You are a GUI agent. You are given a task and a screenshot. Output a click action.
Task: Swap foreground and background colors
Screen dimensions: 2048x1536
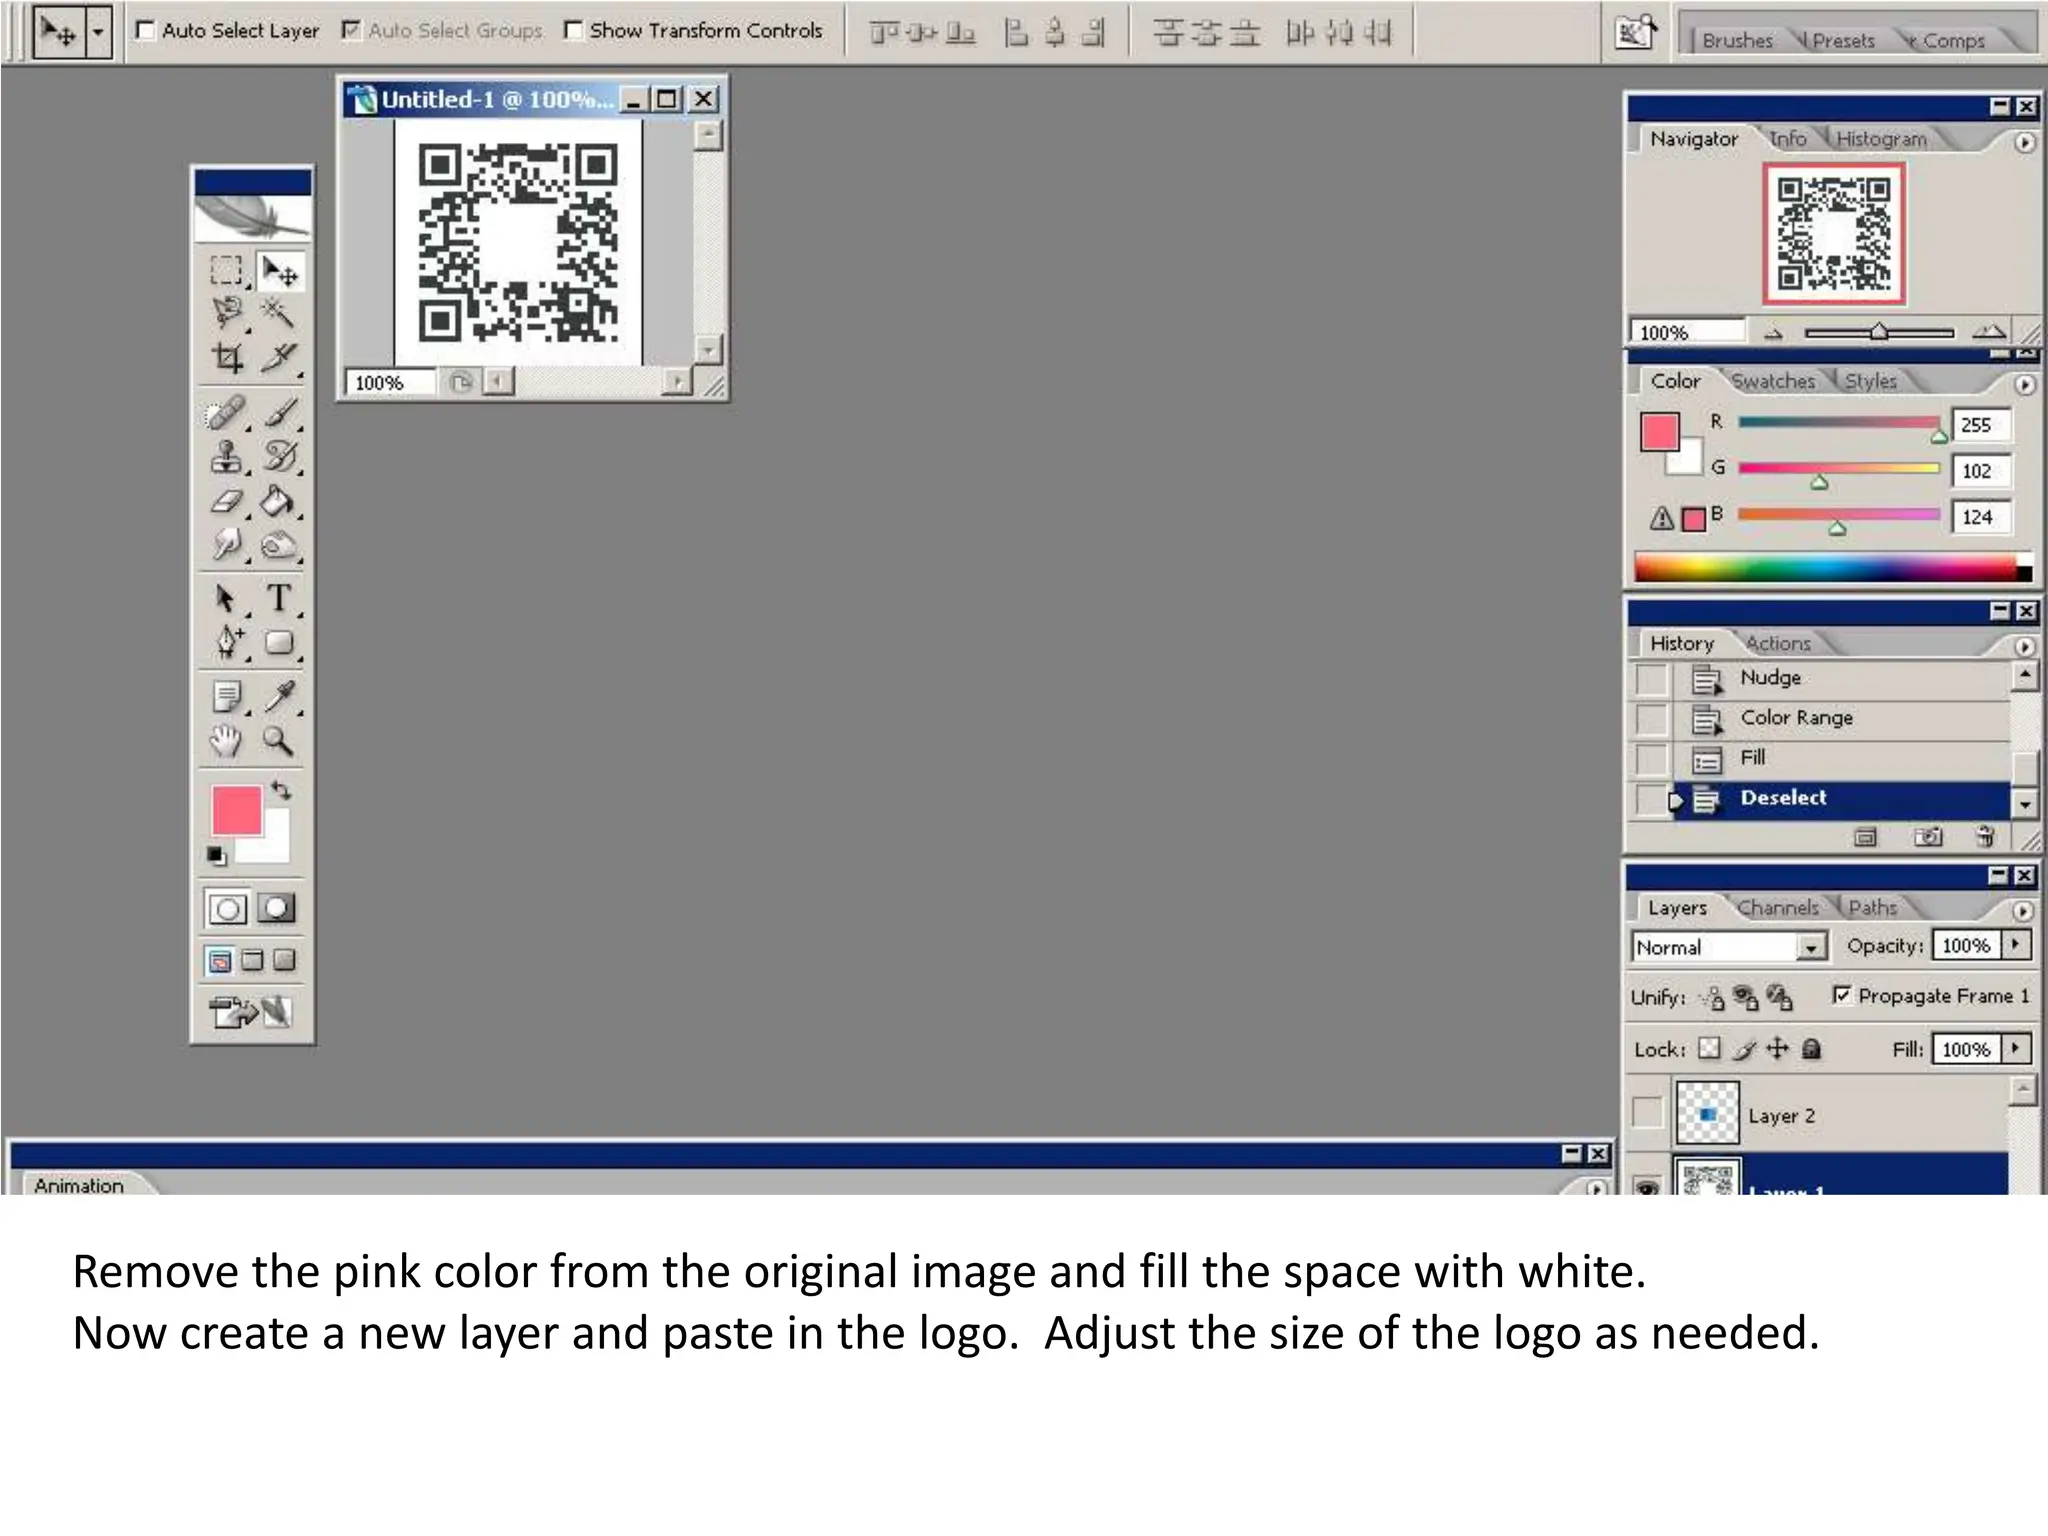[282, 791]
